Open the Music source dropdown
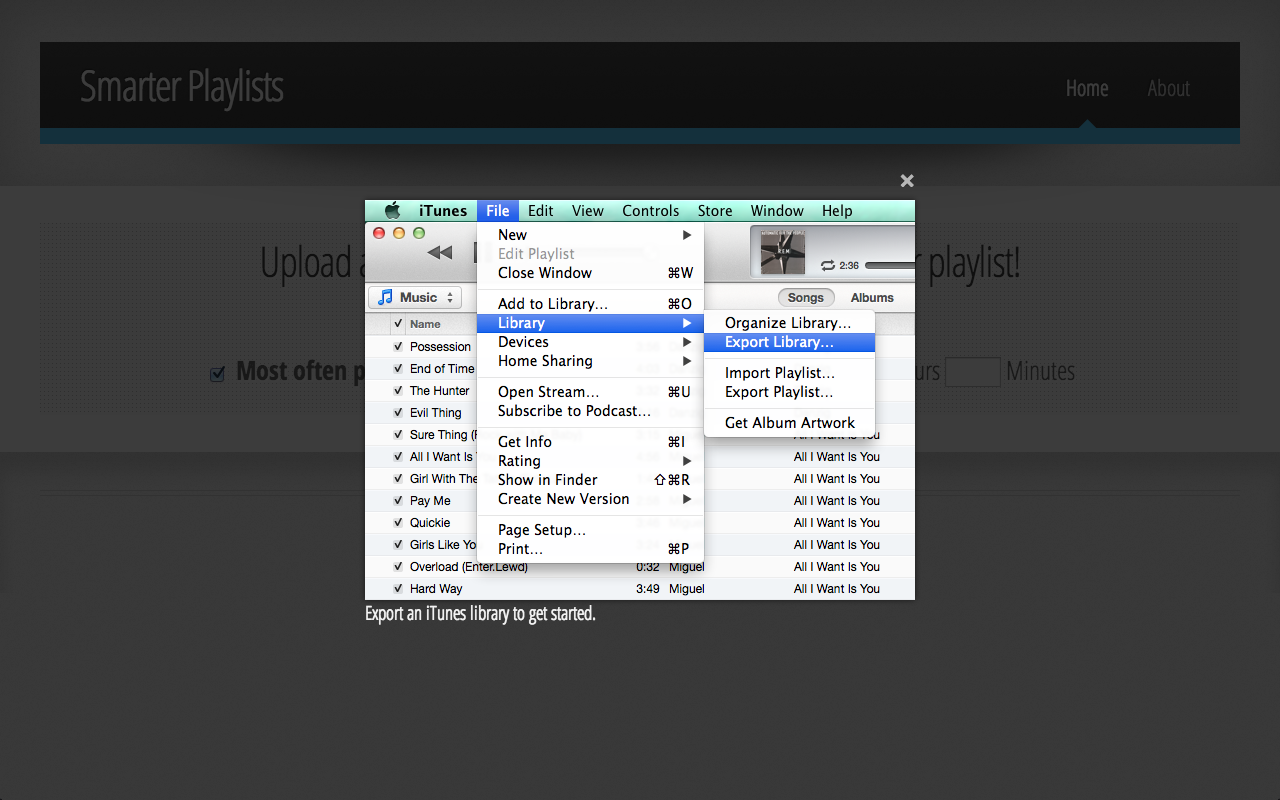The image size is (1280, 800). click(x=415, y=297)
